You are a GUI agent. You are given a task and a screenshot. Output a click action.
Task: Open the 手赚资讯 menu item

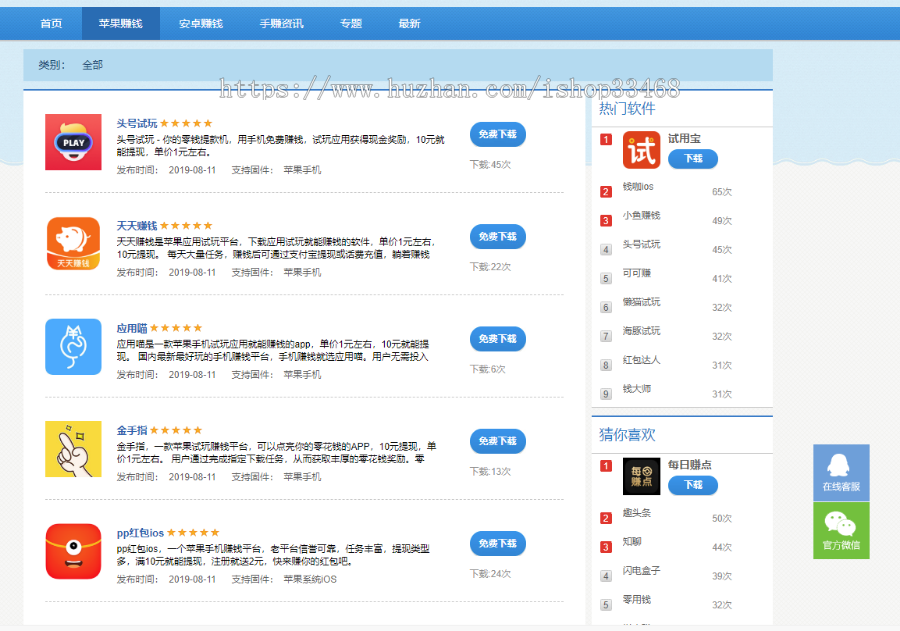pos(281,22)
